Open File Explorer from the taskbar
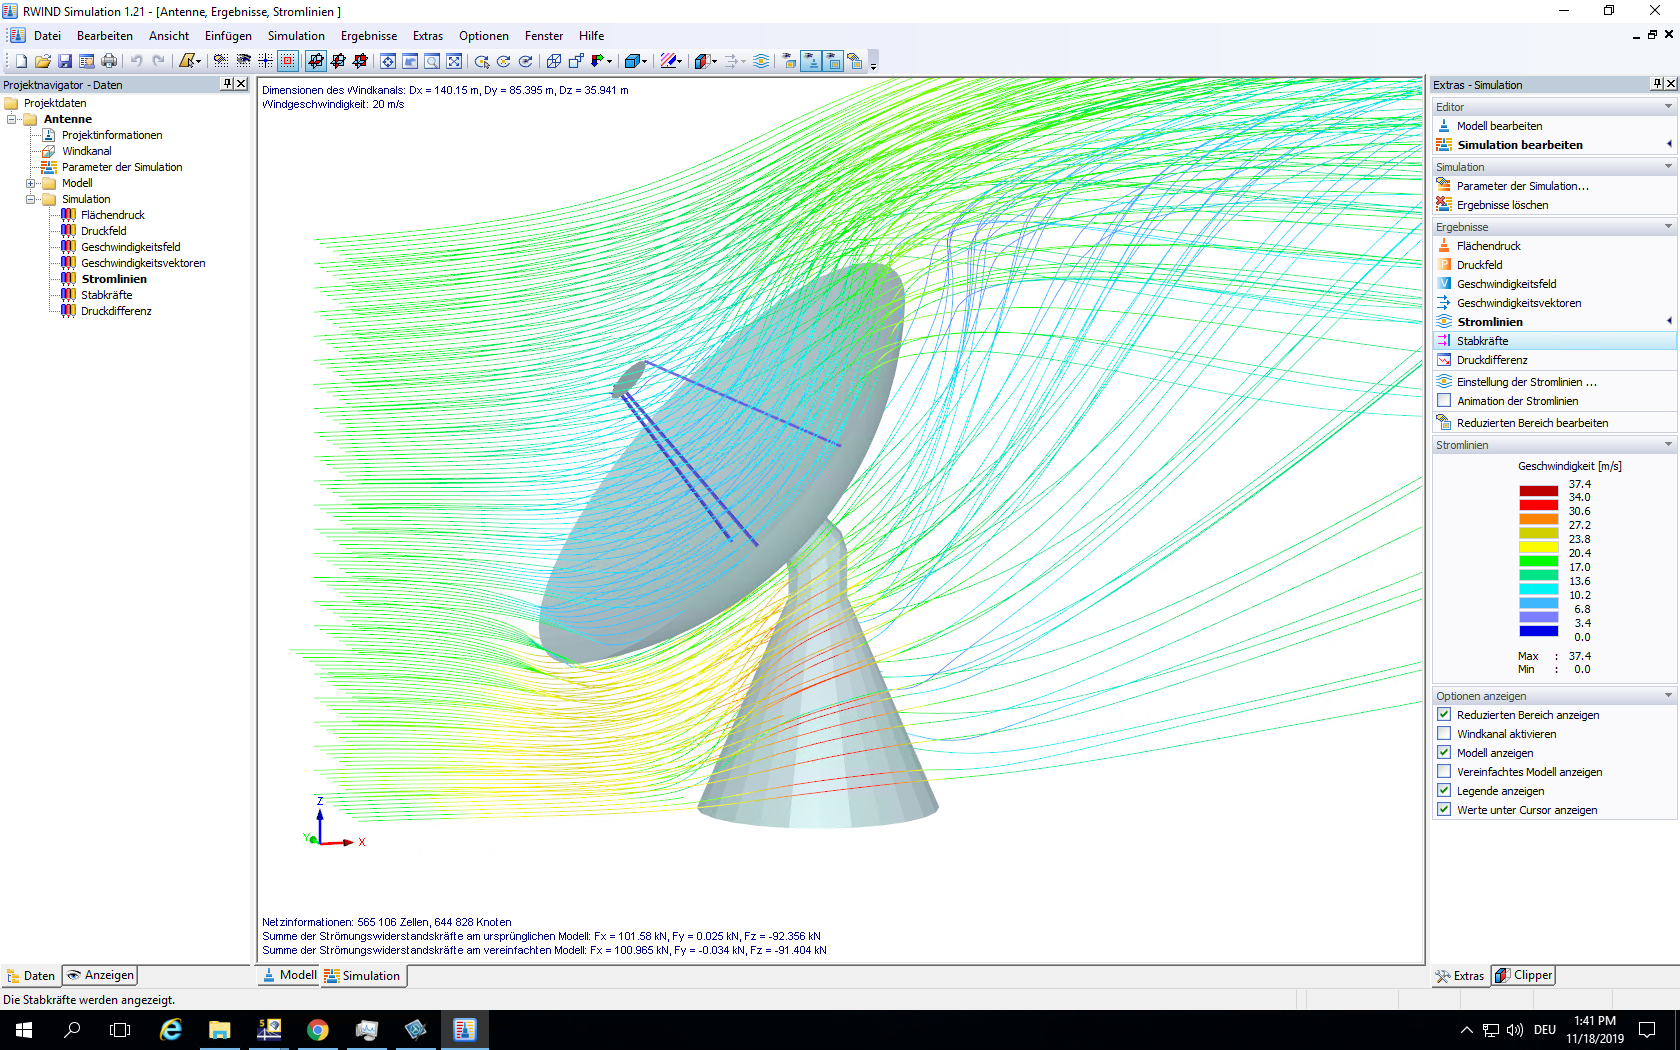Image resolution: width=1680 pixels, height=1050 pixels. coord(220,1030)
